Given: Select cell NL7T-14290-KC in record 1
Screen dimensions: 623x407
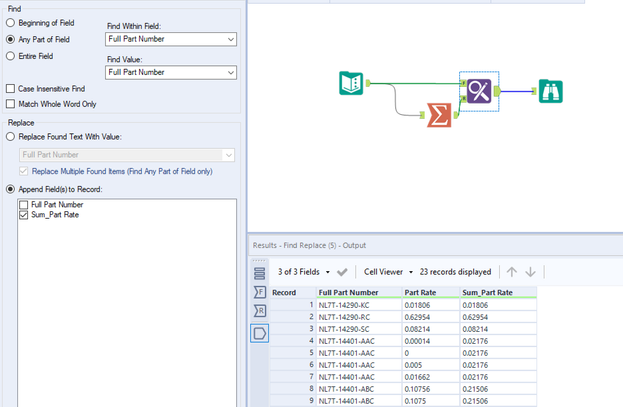Looking at the screenshot, I should point(359,305).
